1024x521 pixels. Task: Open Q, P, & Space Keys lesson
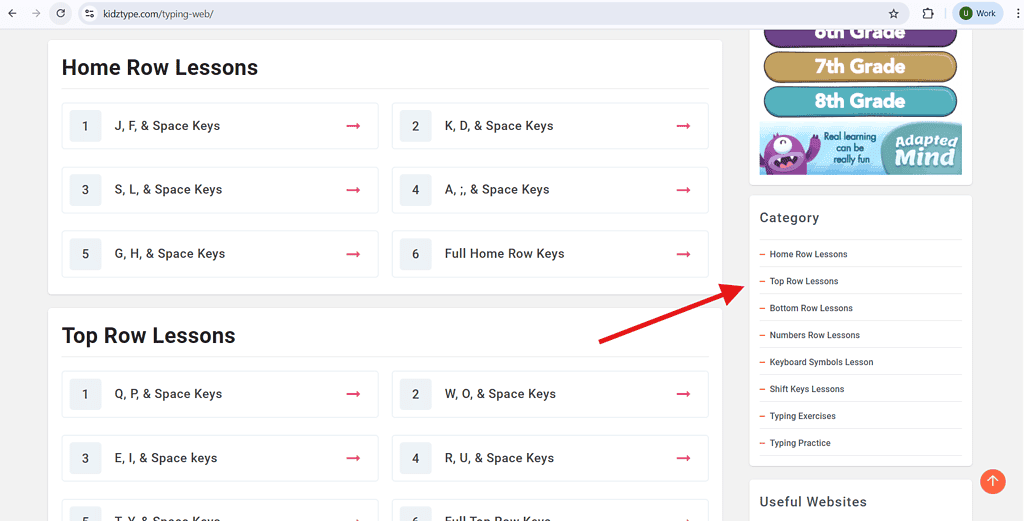click(220, 394)
